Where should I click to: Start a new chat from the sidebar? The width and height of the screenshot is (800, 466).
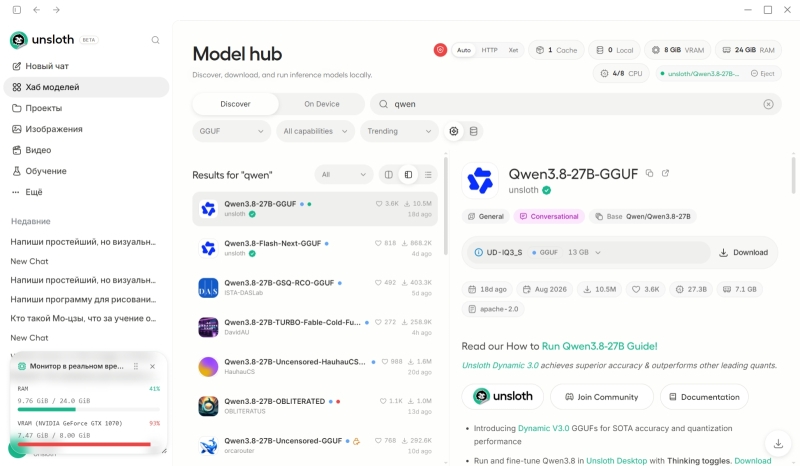coord(86,66)
